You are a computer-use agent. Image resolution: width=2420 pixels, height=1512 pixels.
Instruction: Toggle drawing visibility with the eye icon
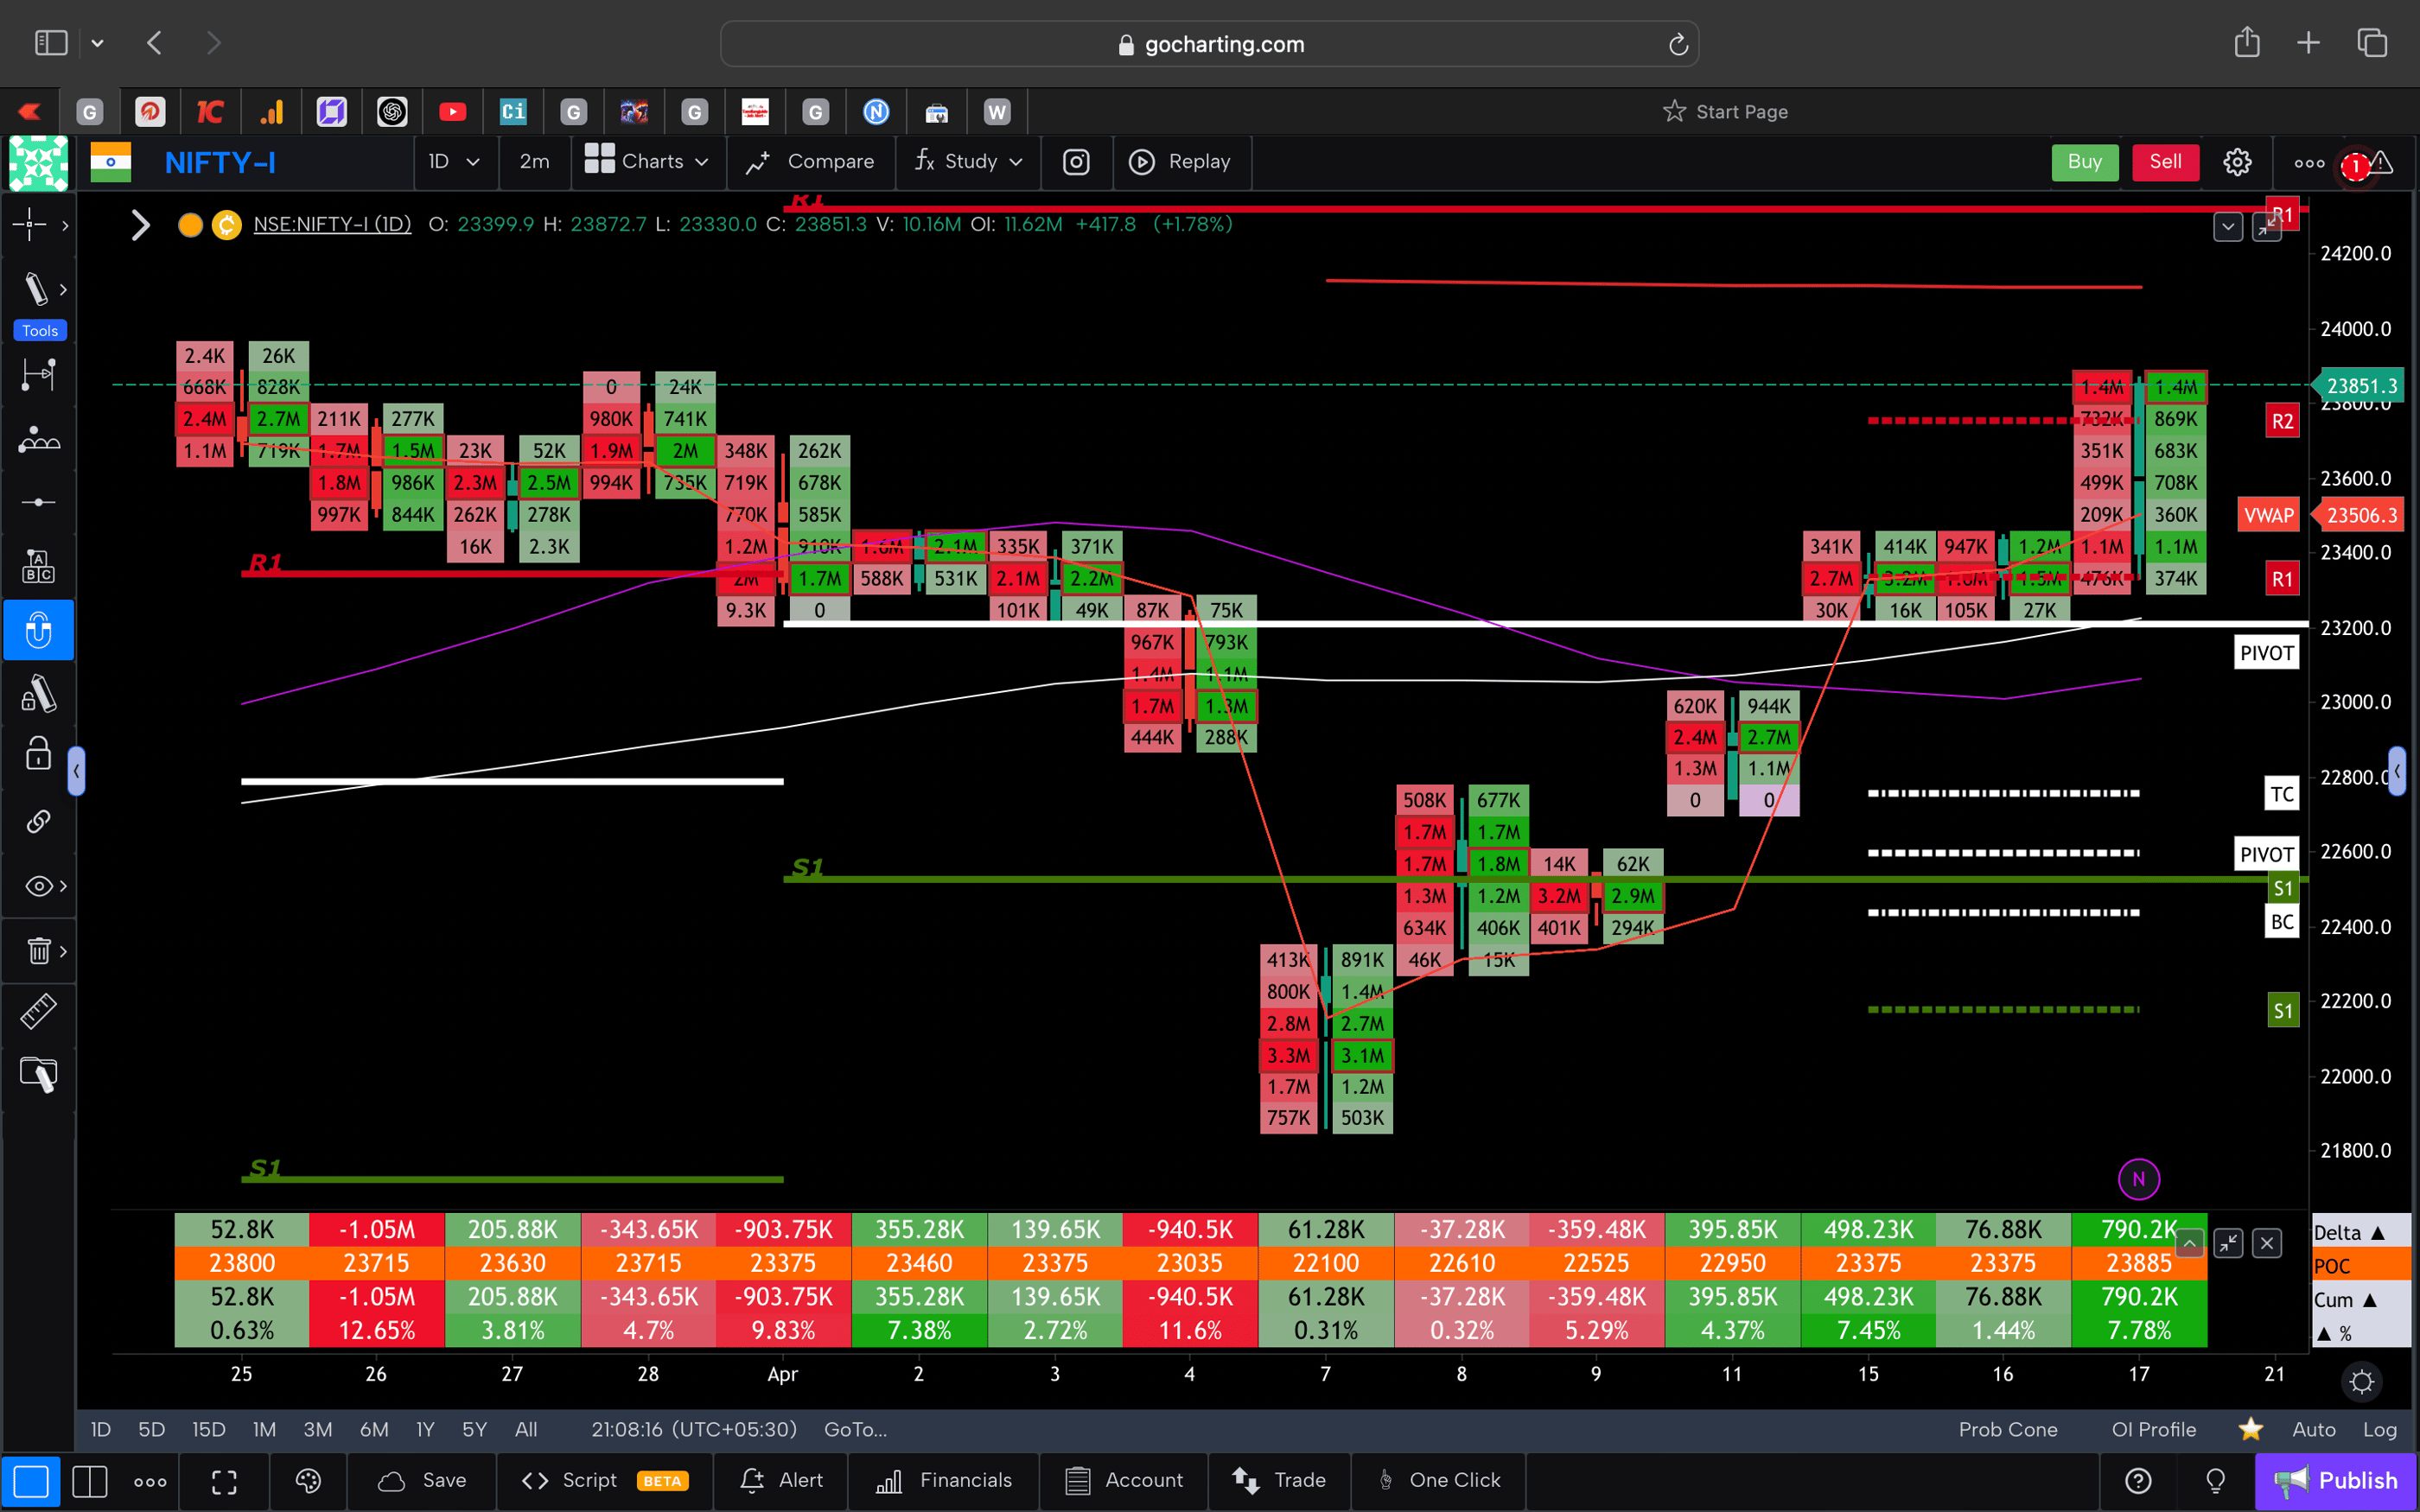[38, 886]
